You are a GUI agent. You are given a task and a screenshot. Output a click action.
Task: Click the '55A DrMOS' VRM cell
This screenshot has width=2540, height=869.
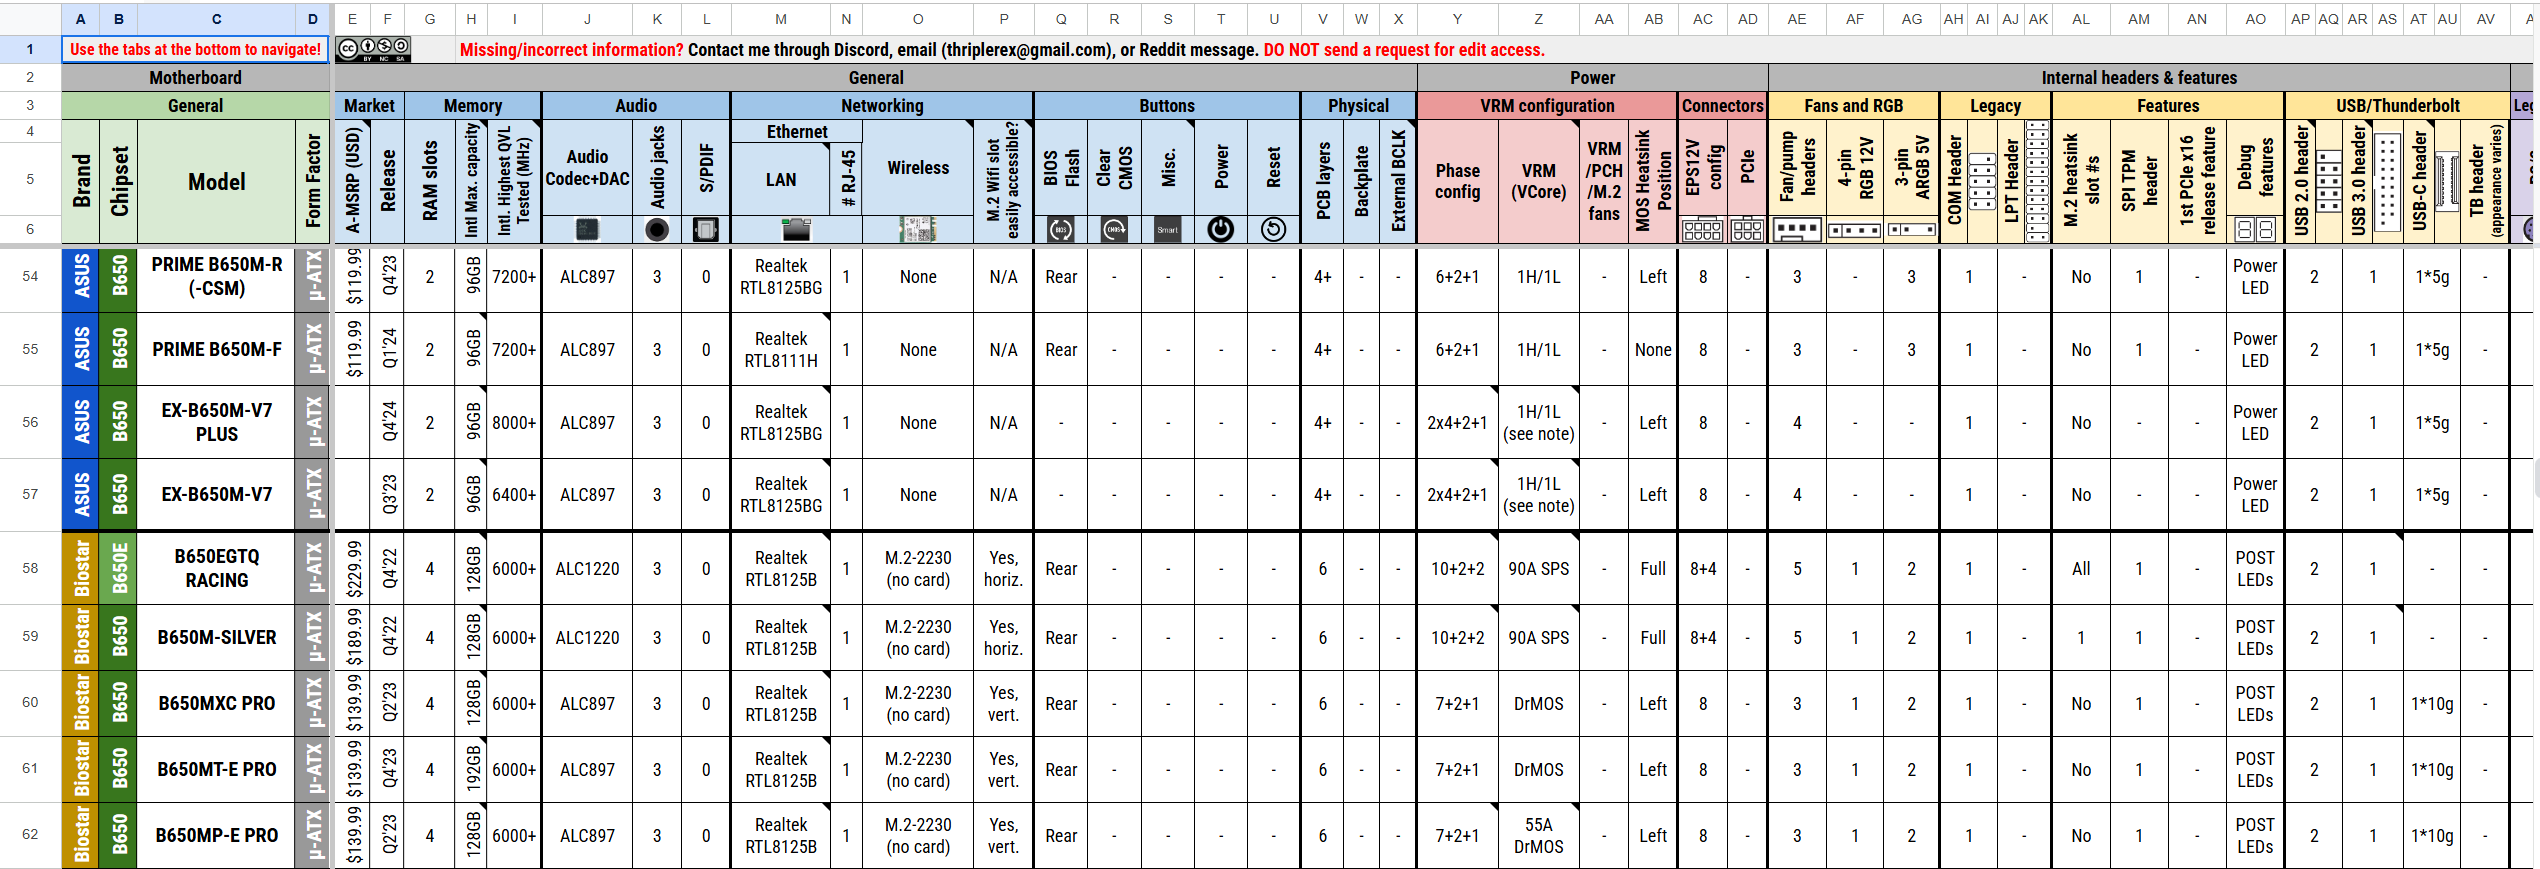click(x=1538, y=835)
